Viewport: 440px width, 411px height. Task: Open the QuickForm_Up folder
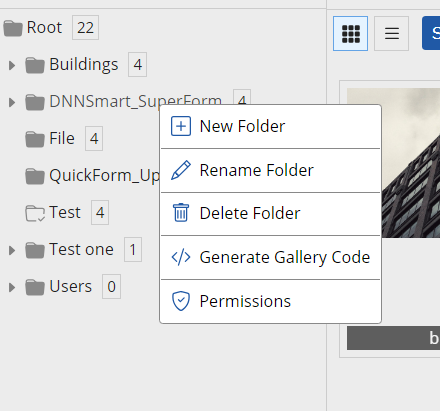[104, 176]
